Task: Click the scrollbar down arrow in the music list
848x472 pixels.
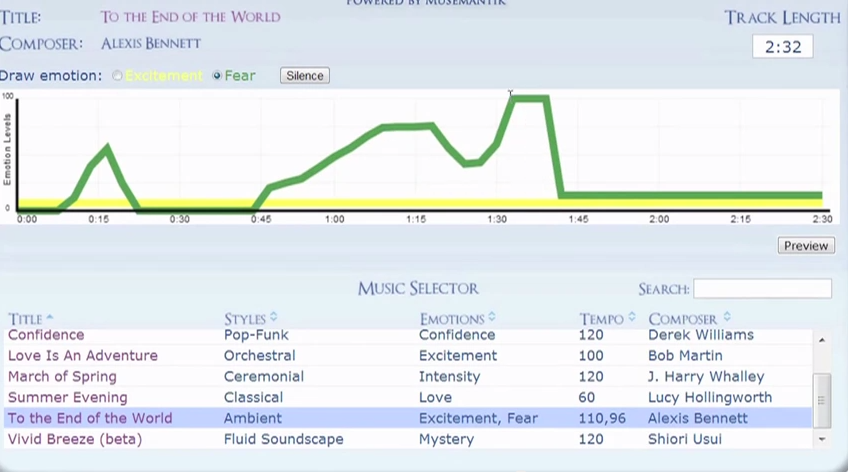Action: pyautogui.click(x=822, y=439)
